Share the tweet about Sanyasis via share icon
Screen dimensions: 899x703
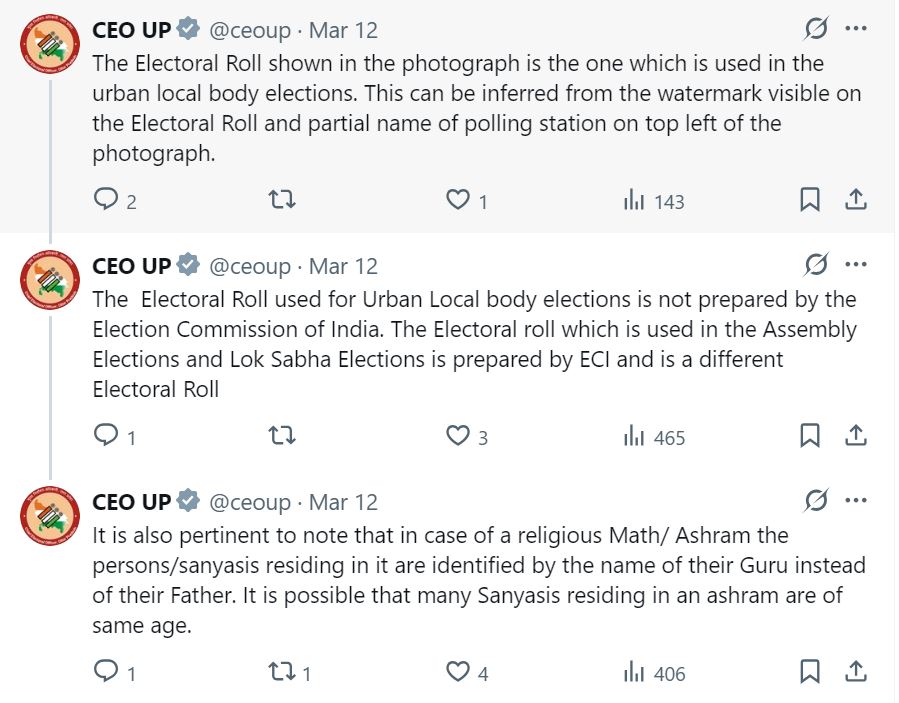[x=857, y=672]
